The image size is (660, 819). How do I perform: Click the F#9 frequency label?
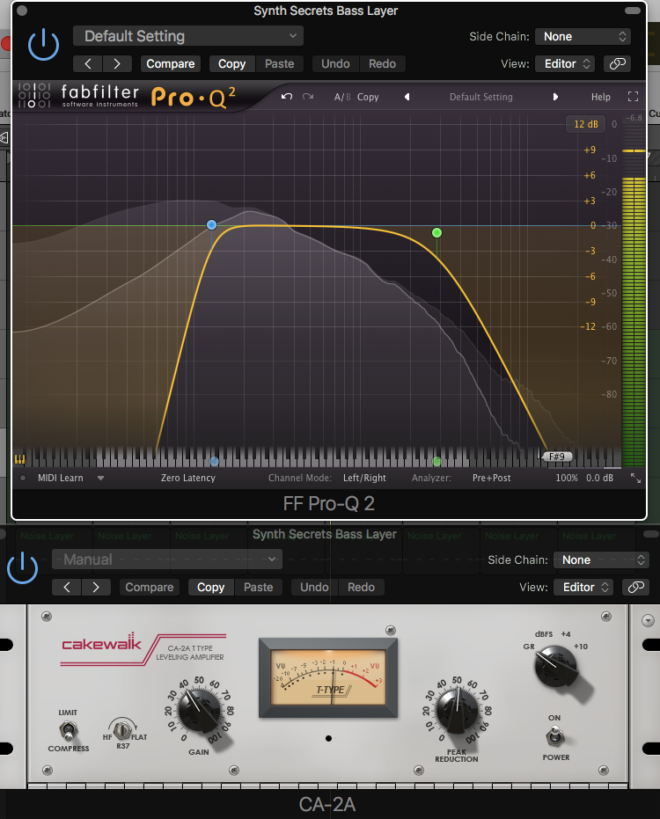(557, 457)
